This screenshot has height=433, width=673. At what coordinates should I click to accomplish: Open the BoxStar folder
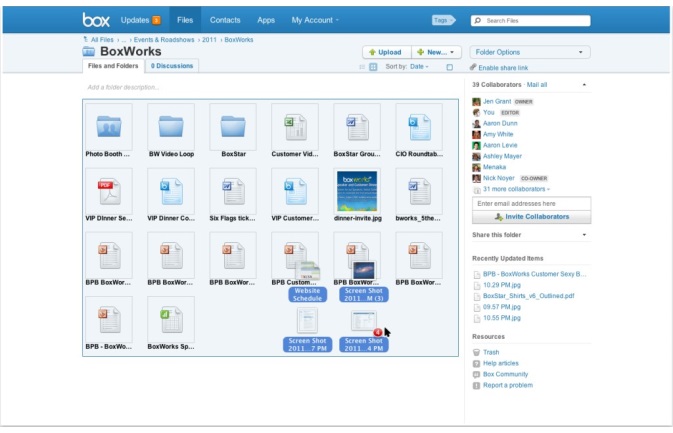click(x=233, y=127)
